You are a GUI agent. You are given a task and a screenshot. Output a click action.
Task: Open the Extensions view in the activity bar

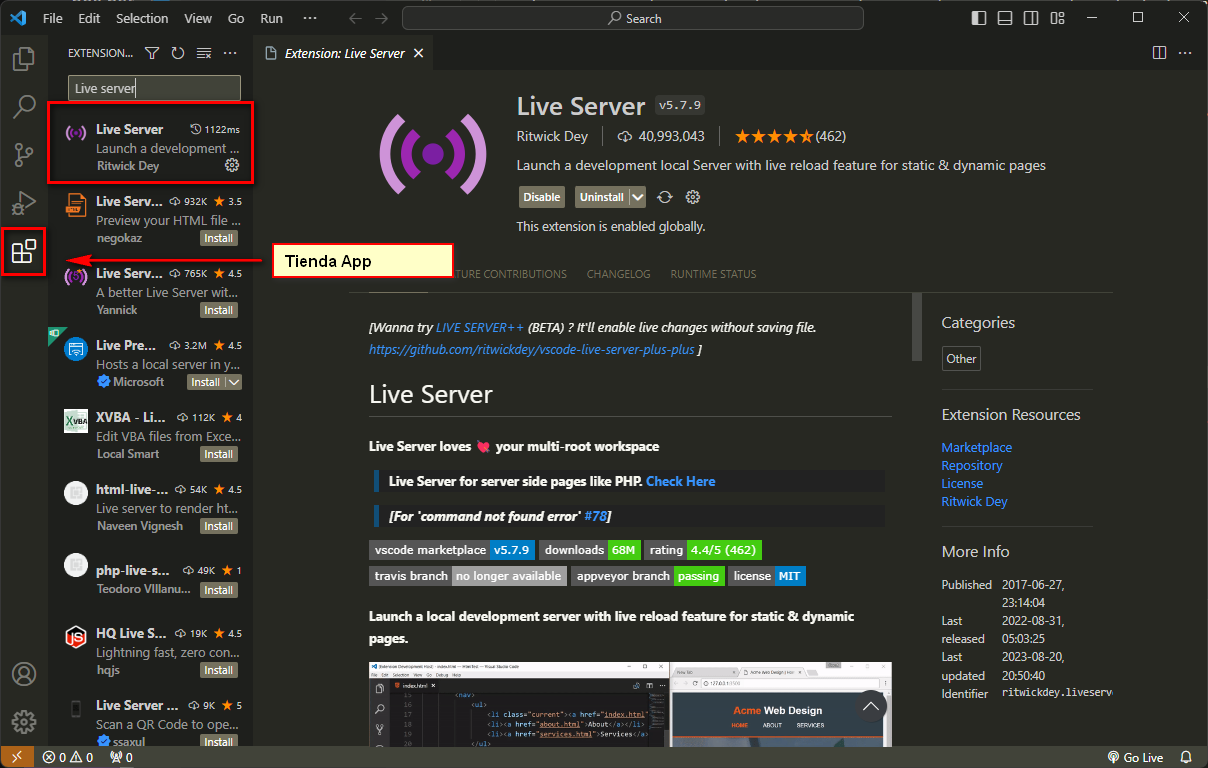tap(24, 252)
